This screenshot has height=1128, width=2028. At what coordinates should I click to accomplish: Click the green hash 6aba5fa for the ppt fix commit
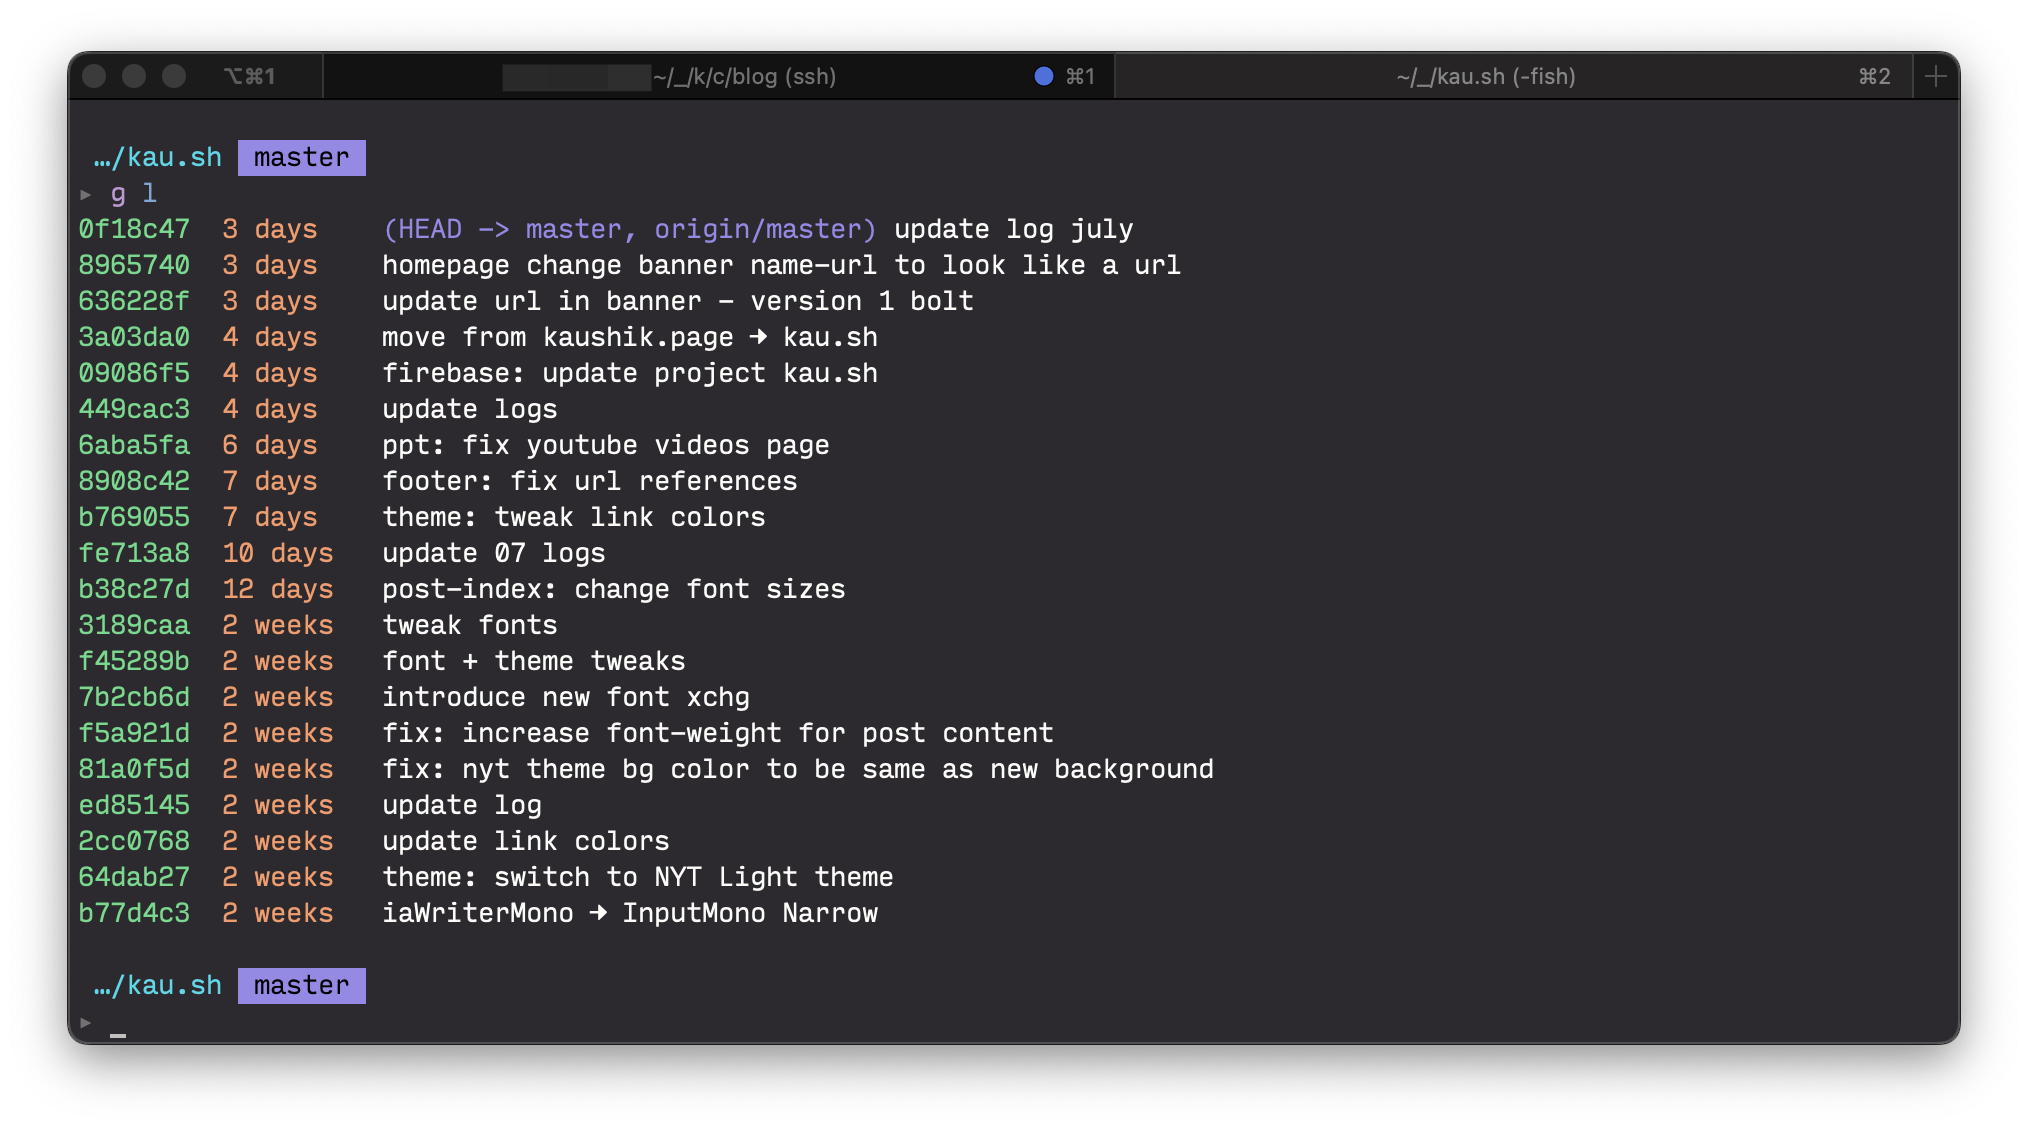134,445
